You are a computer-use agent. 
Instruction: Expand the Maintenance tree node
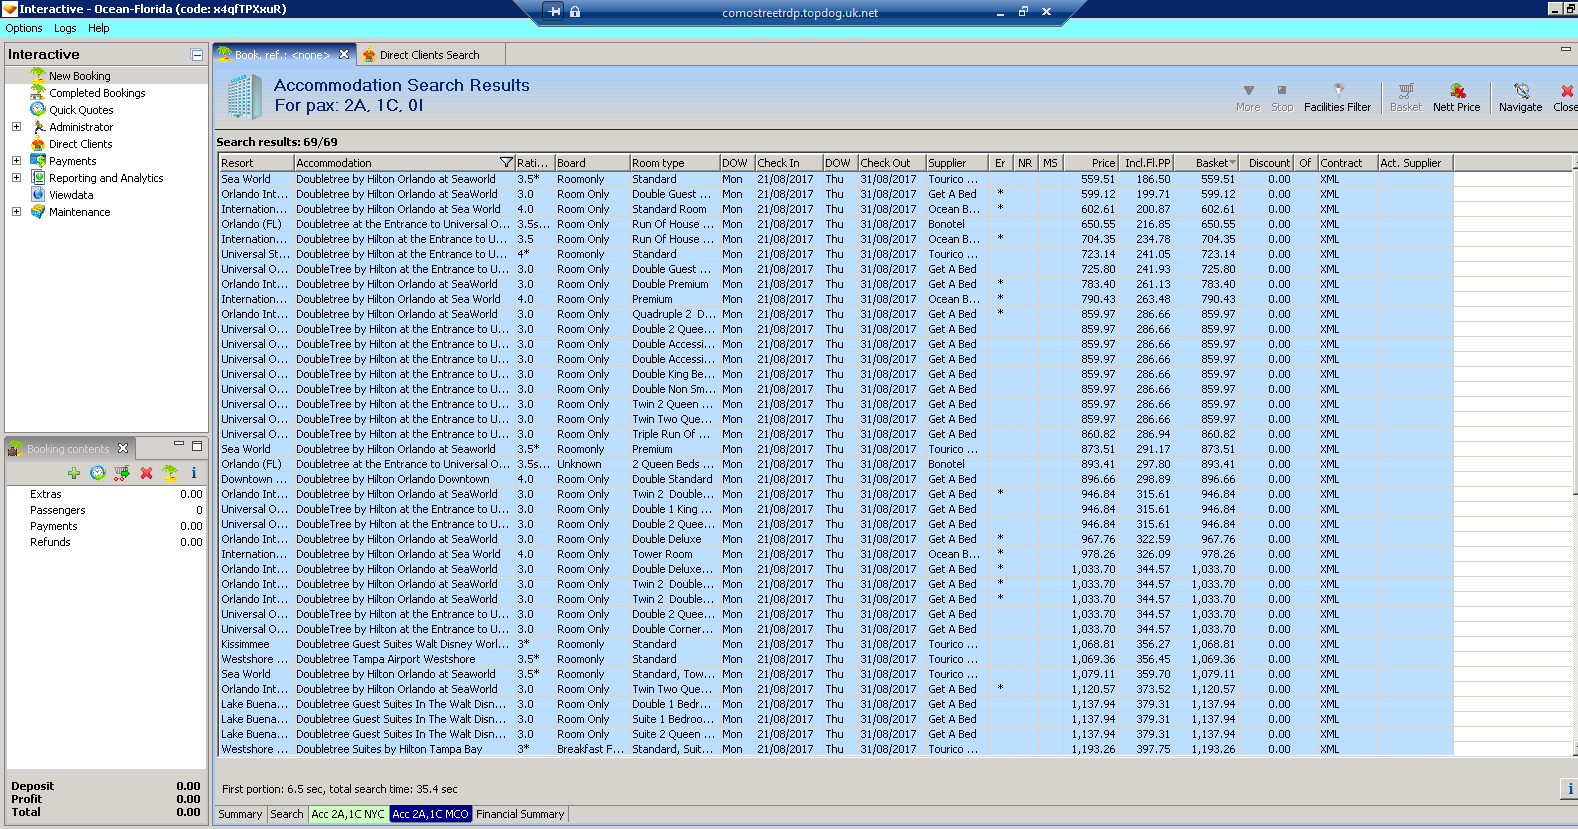coord(16,211)
